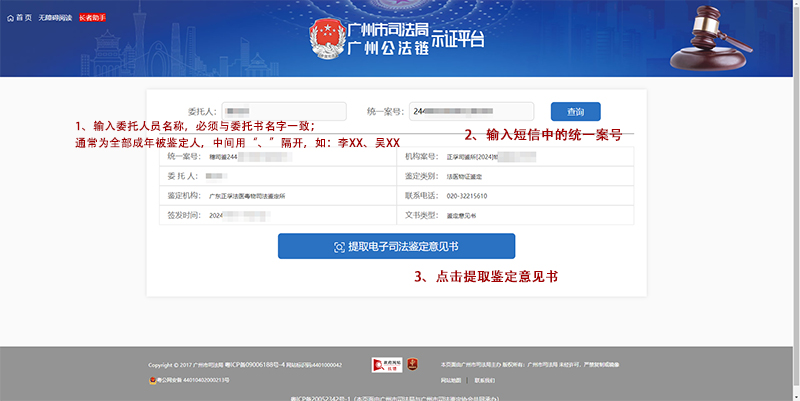Viewport: 800px width, 401px height.
Task: Open the 粤公网安备 44010402000213号 link
Action: 192,380
